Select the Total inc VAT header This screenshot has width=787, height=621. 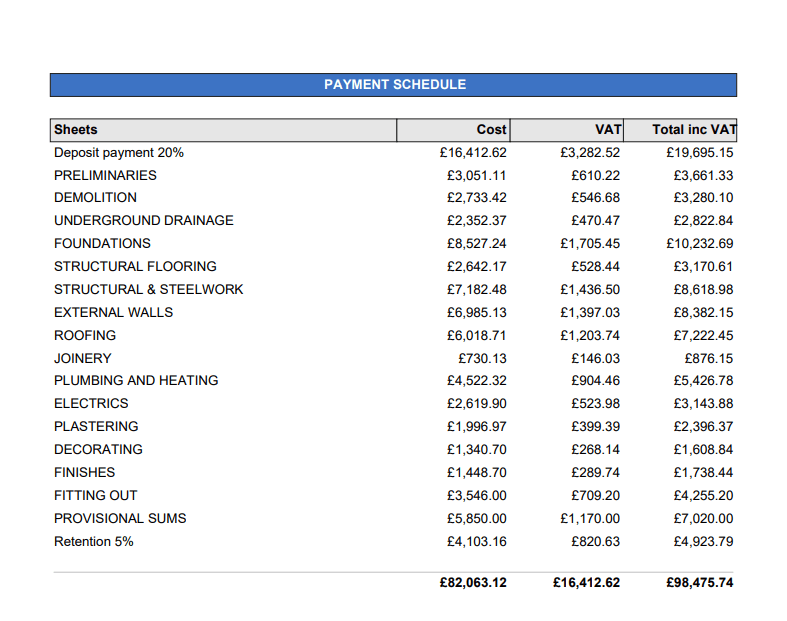693,129
